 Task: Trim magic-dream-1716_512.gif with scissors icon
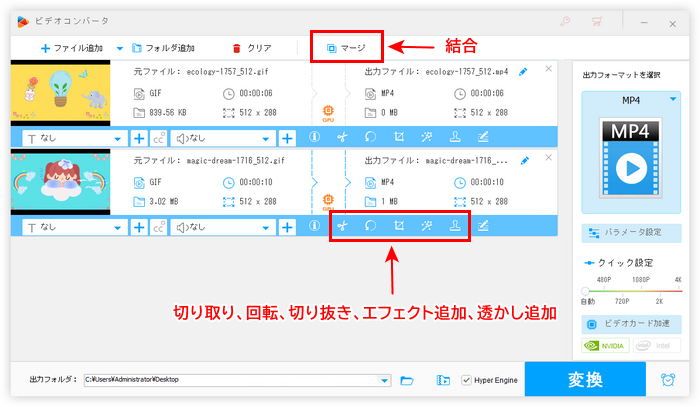[342, 226]
